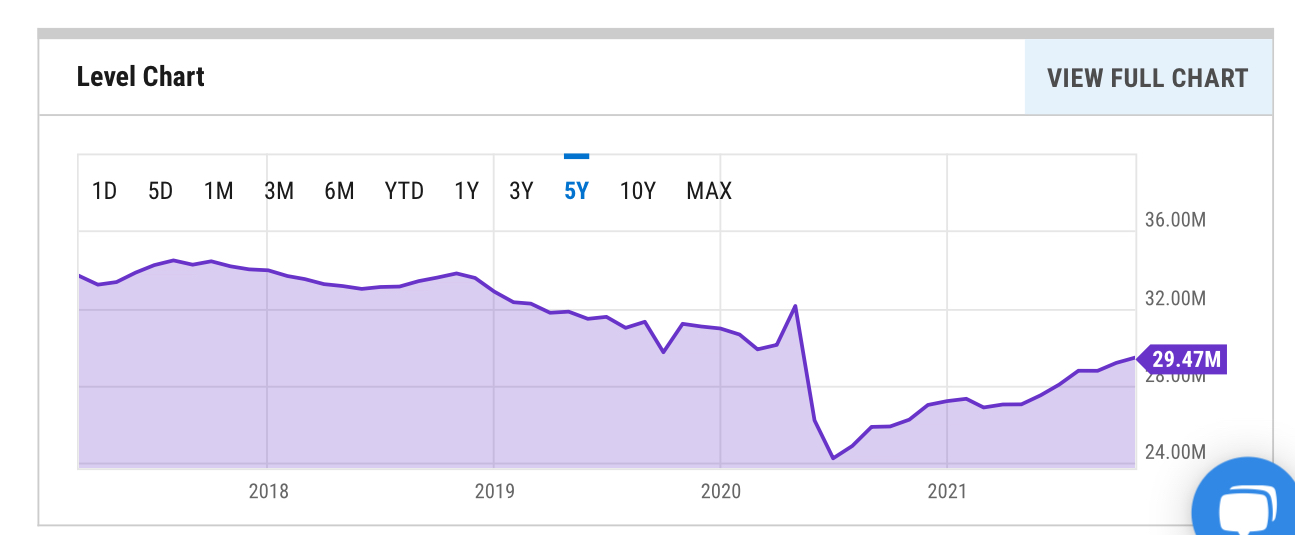Click the VIEW FULL CHART button

[x=1147, y=78]
